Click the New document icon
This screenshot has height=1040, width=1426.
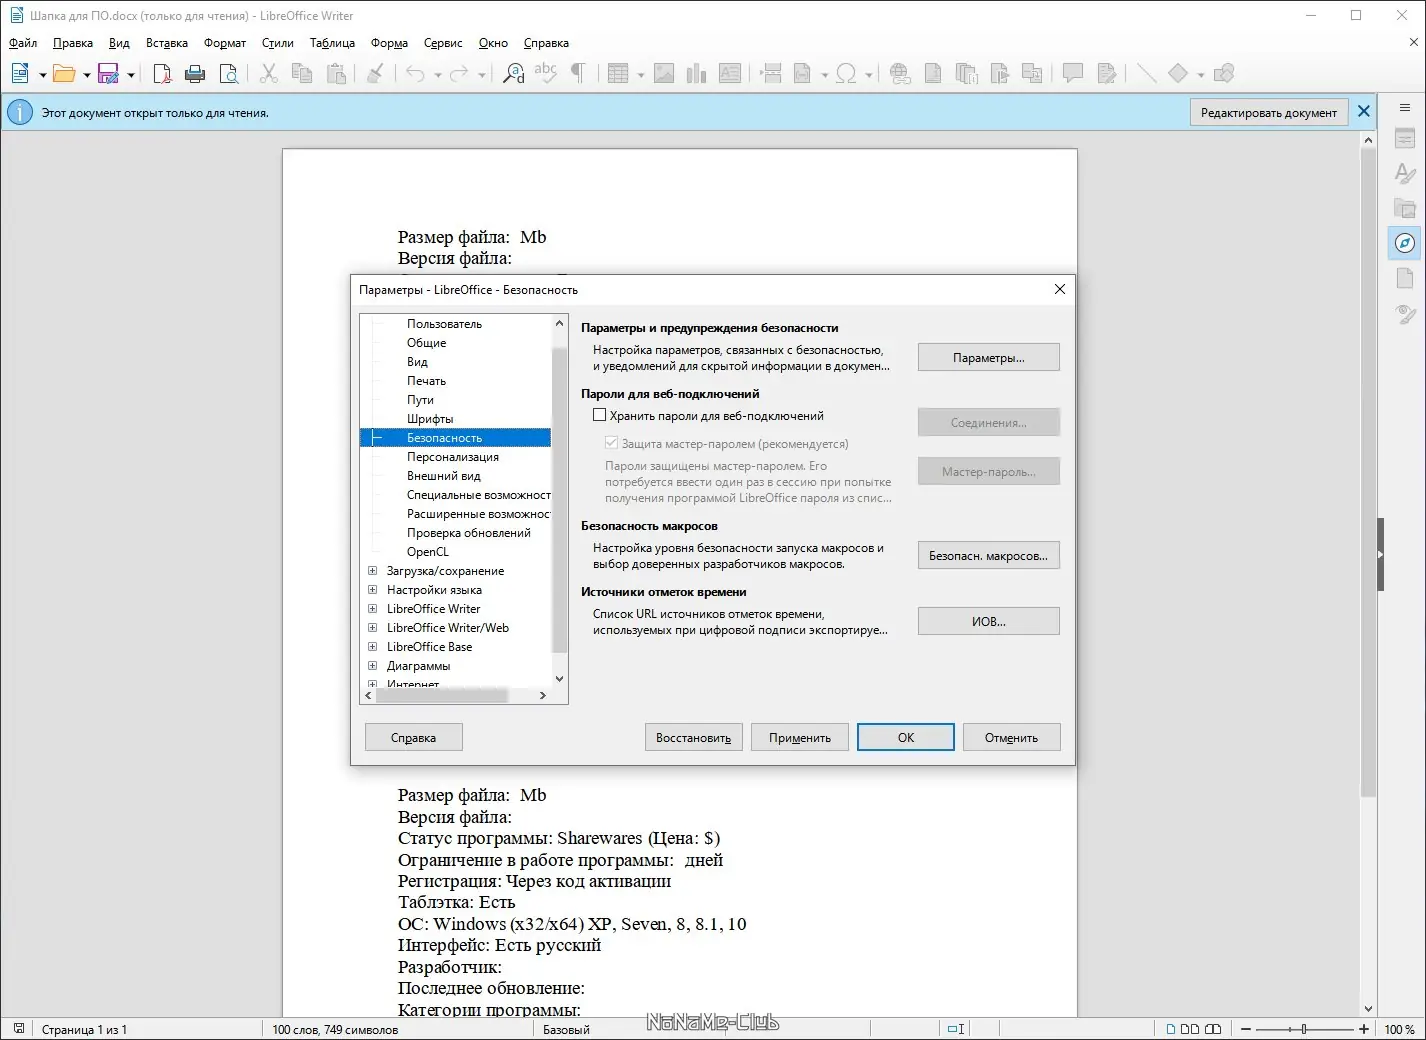pyautogui.click(x=20, y=73)
